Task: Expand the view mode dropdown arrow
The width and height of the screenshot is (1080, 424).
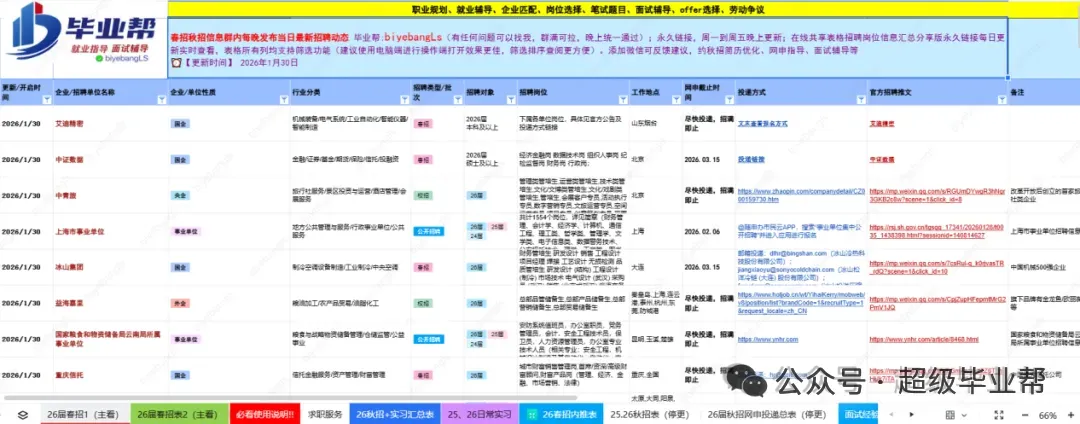Action: (x=963, y=415)
